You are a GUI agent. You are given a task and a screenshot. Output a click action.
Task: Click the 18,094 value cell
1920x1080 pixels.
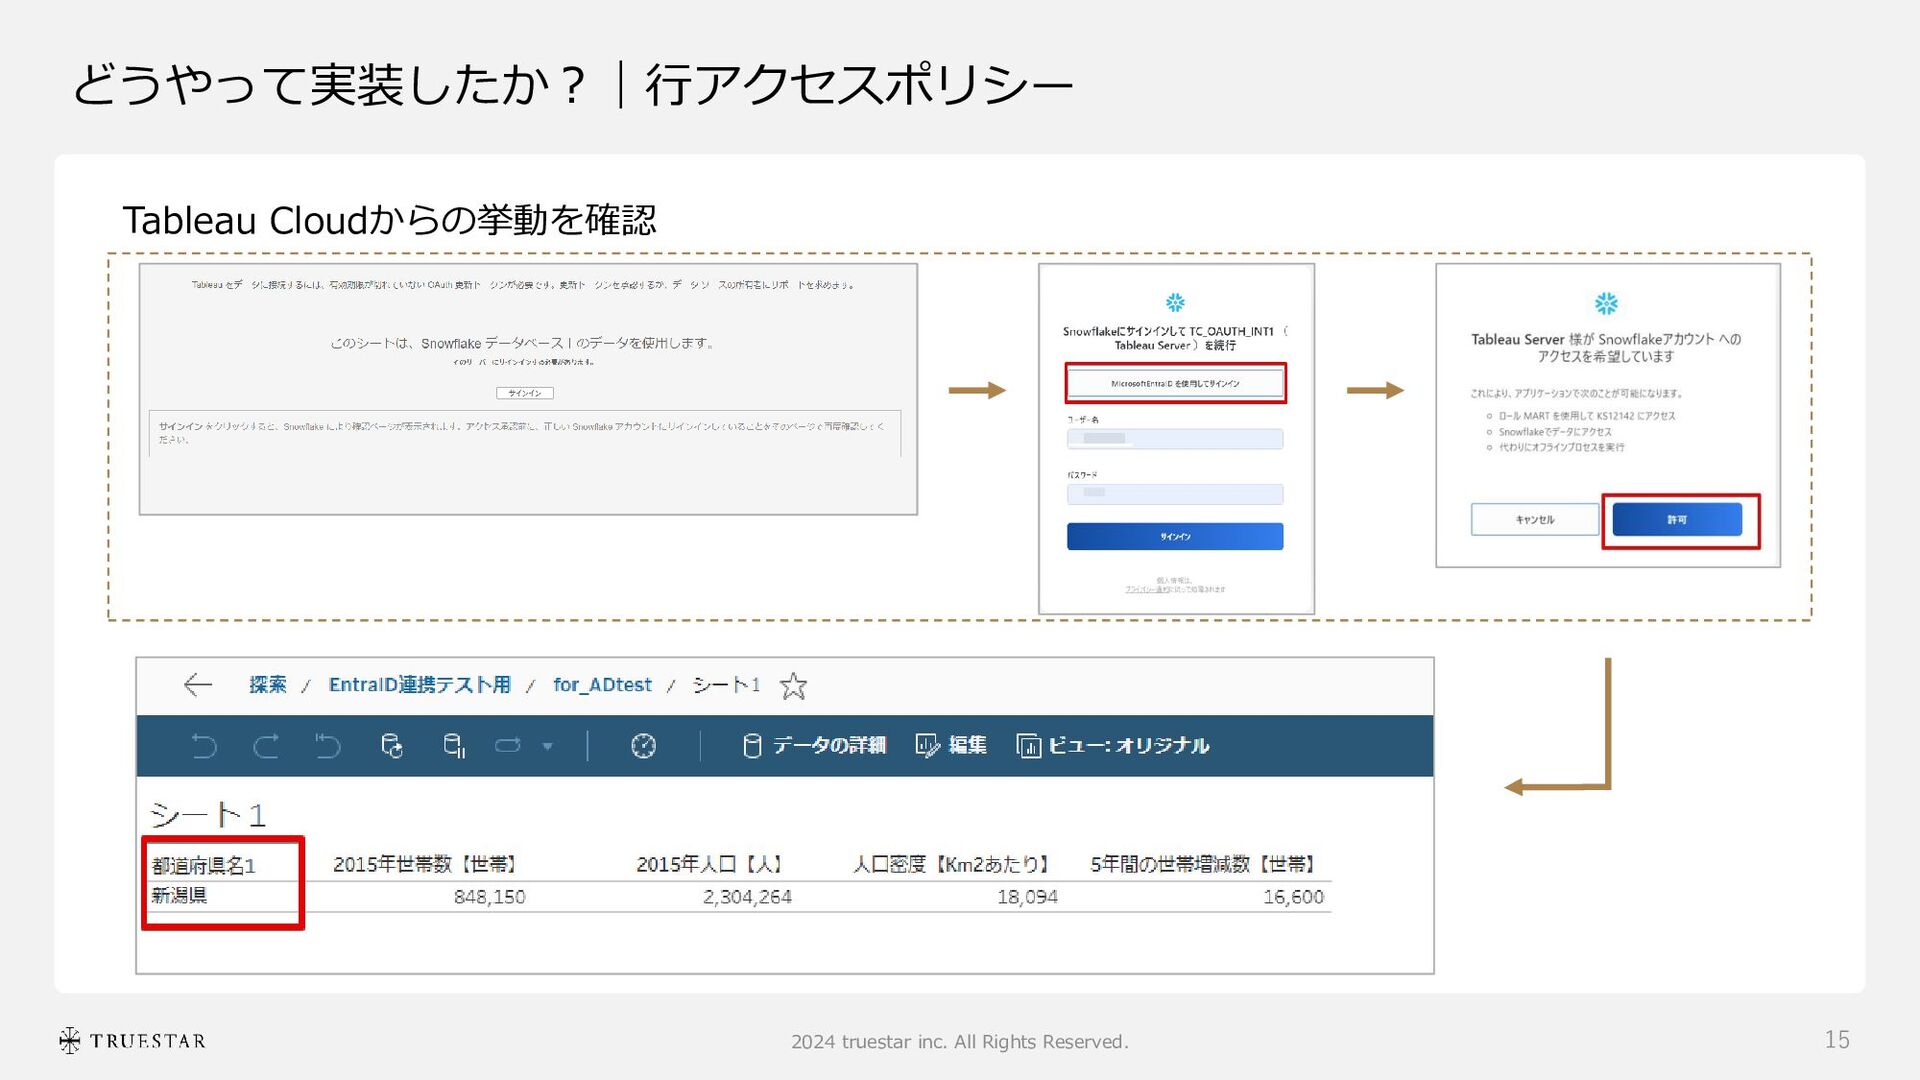coord(1027,897)
